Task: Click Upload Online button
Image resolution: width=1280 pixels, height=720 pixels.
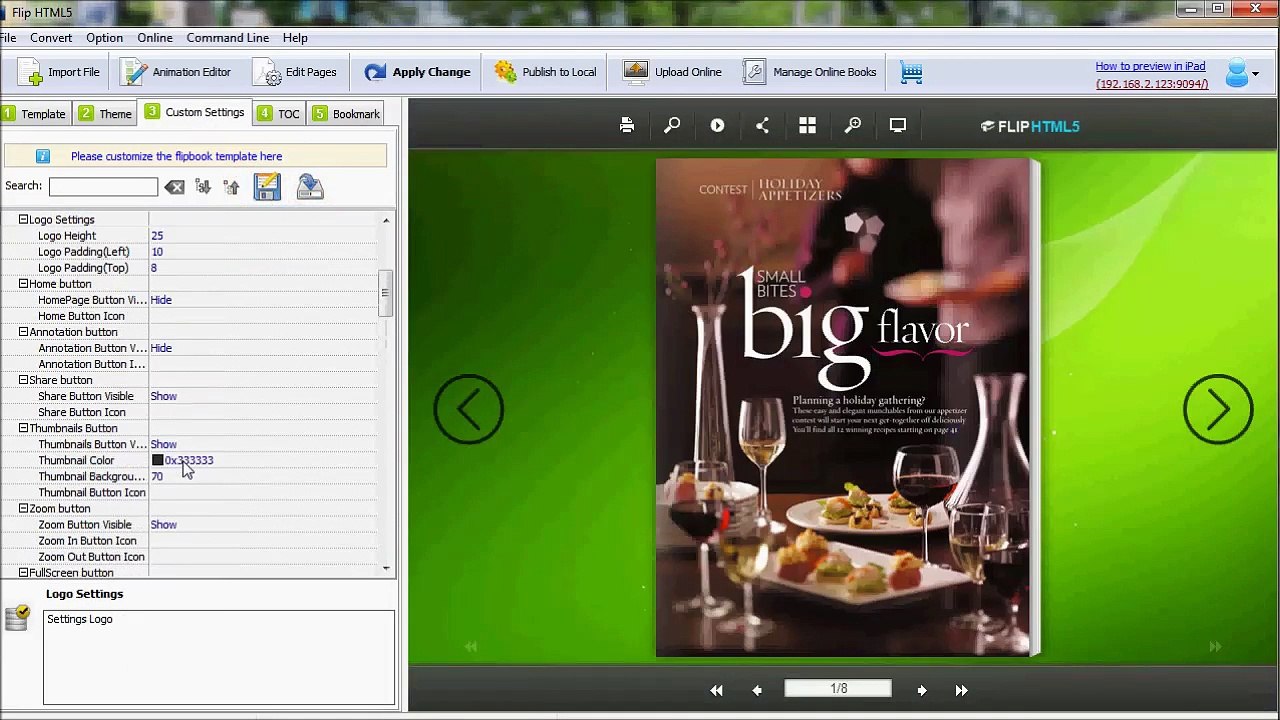Action: [672, 72]
